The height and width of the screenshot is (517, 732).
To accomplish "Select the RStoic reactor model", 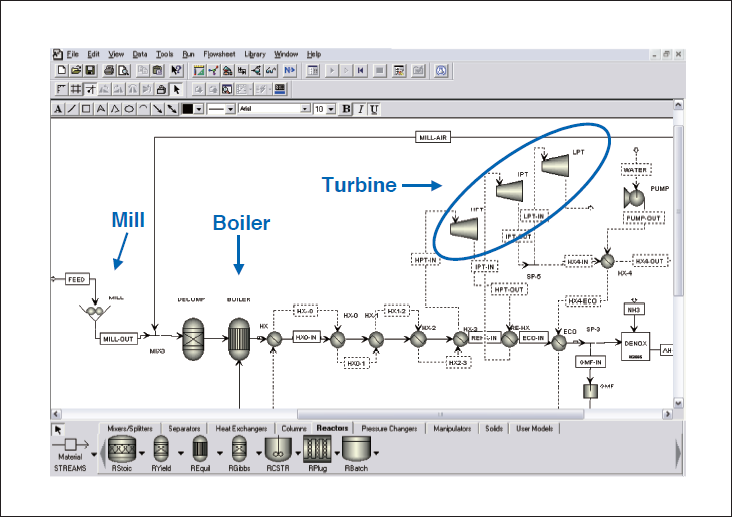I will coord(121,447).
